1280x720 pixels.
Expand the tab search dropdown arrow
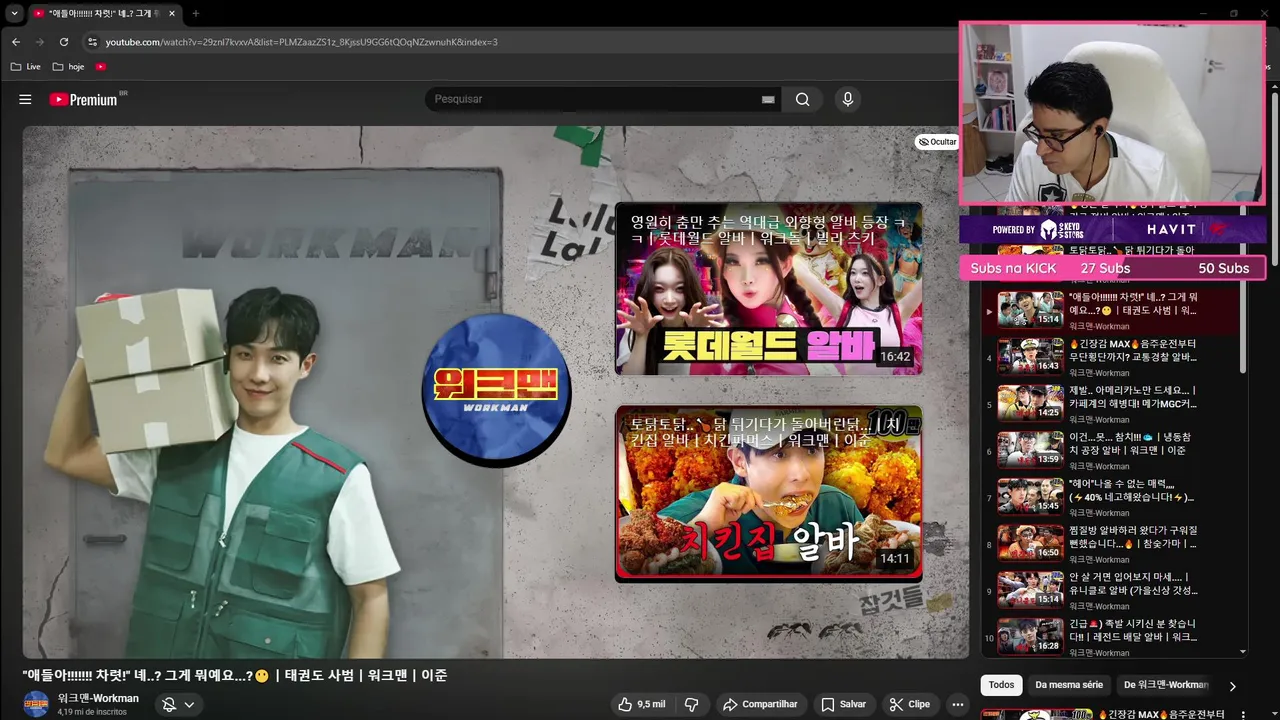[x=14, y=13]
